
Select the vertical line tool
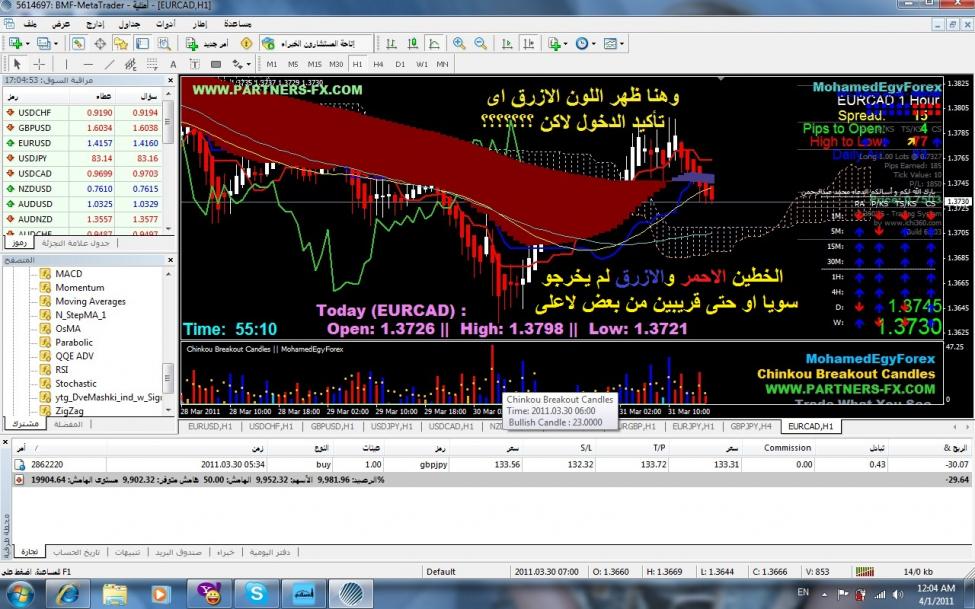66,64
